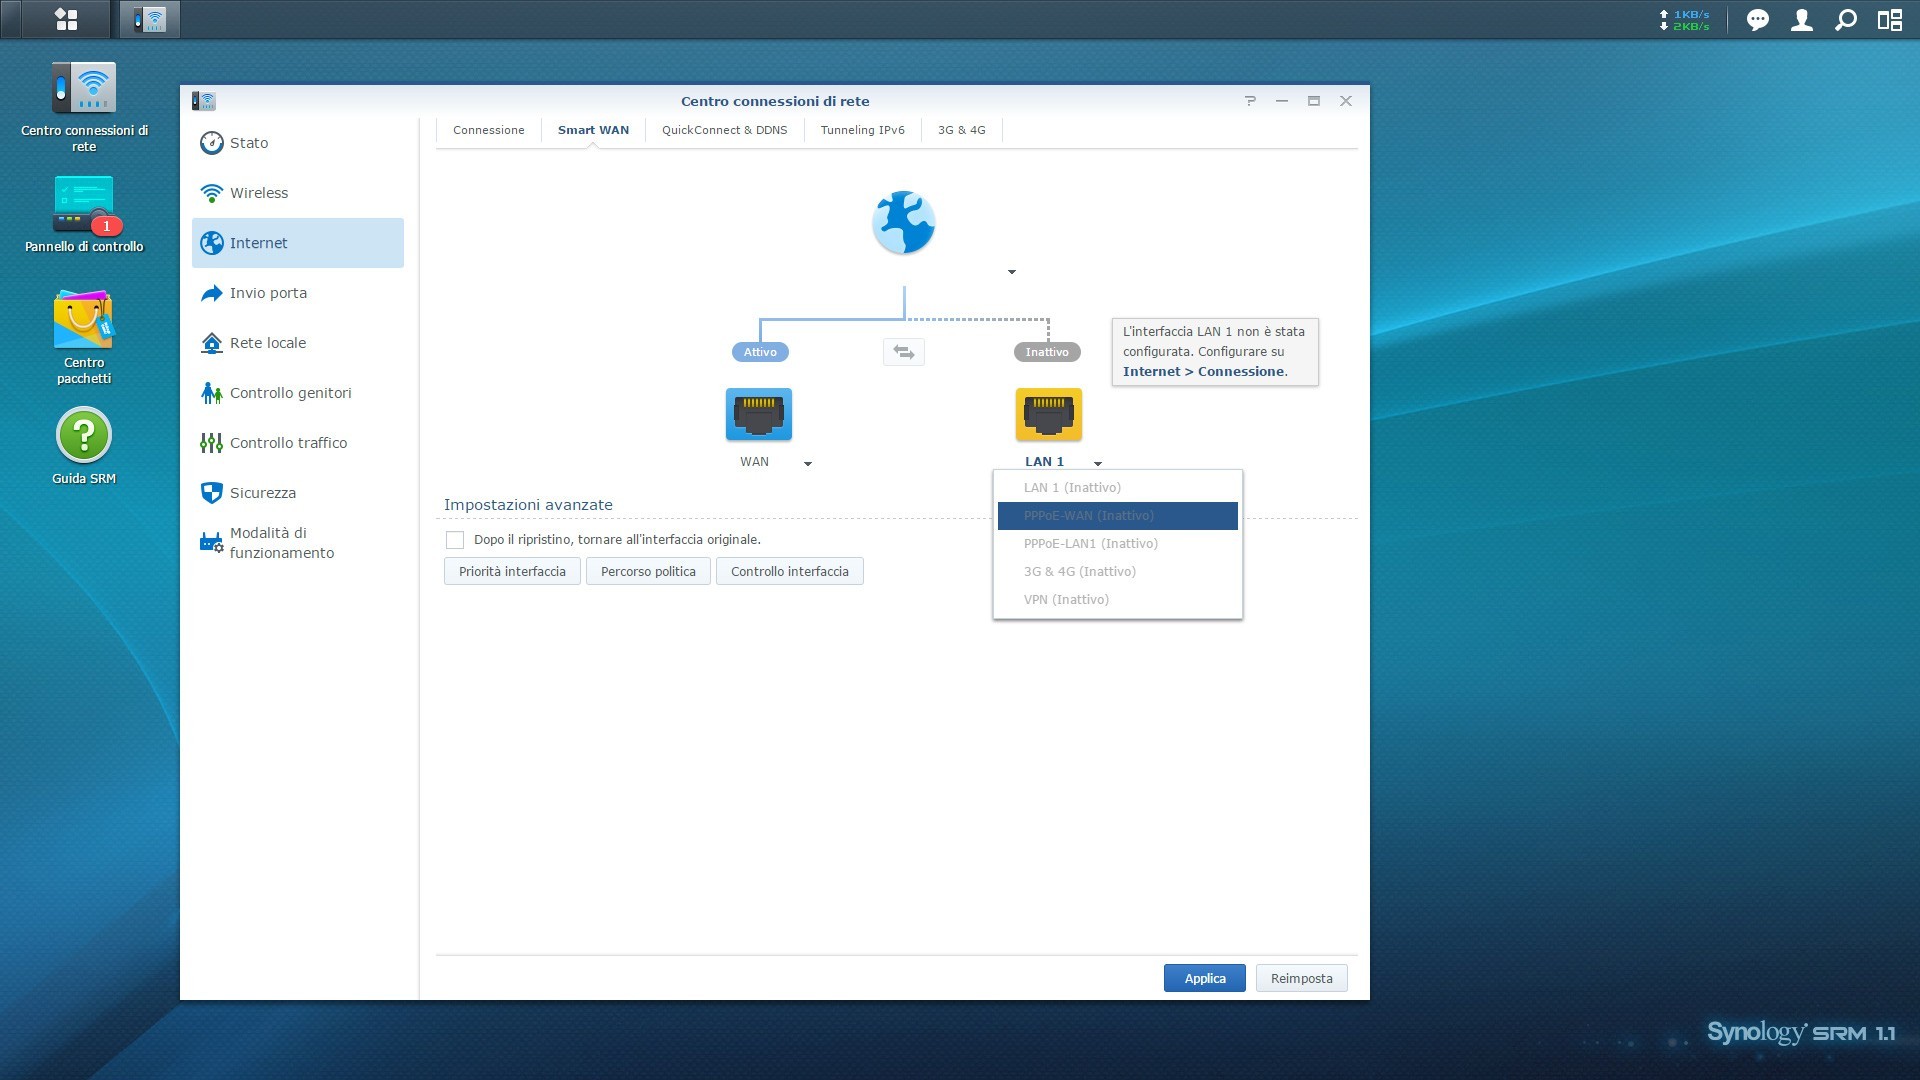This screenshot has height=1080, width=1920.
Task: Launch Centro pacchetti from the desktop
Action: (84, 321)
